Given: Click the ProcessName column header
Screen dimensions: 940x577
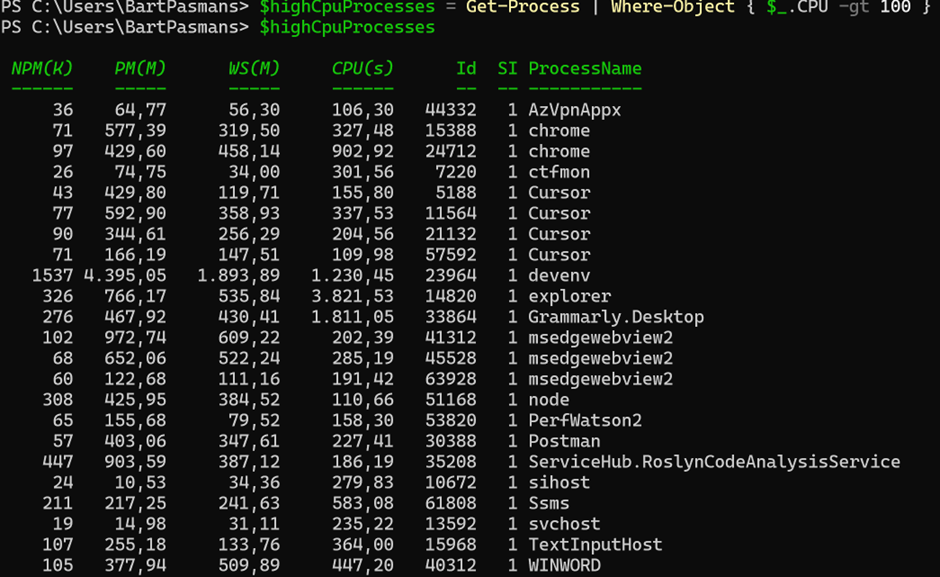Looking at the screenshot, I should click(x=585, y=68).
